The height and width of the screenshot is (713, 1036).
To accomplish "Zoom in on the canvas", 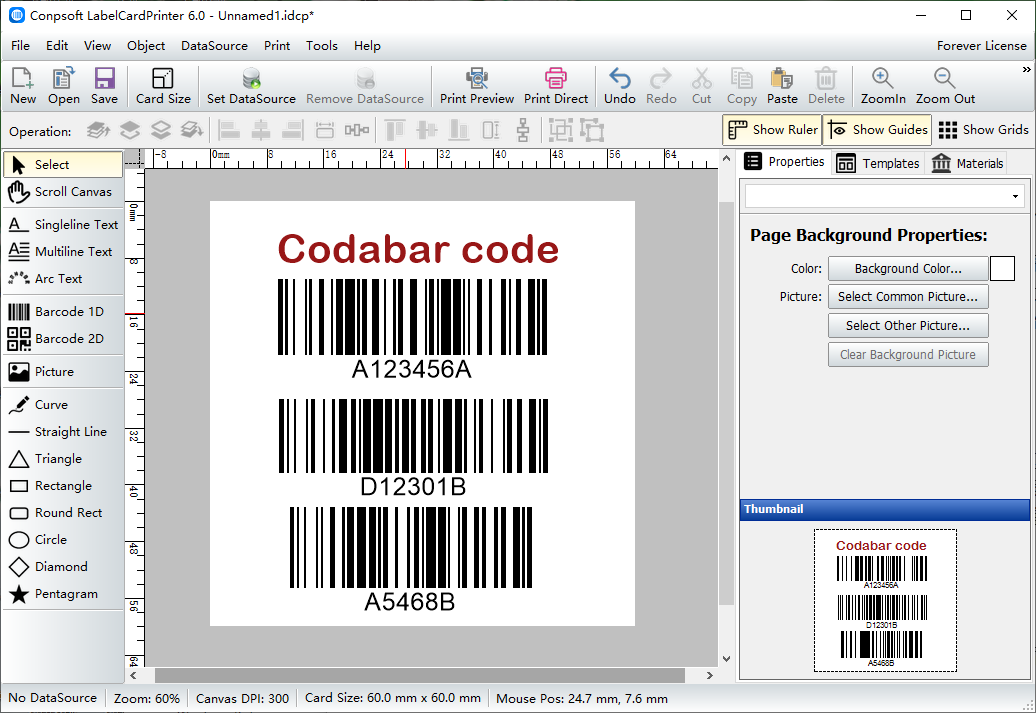I will (883, 86).
